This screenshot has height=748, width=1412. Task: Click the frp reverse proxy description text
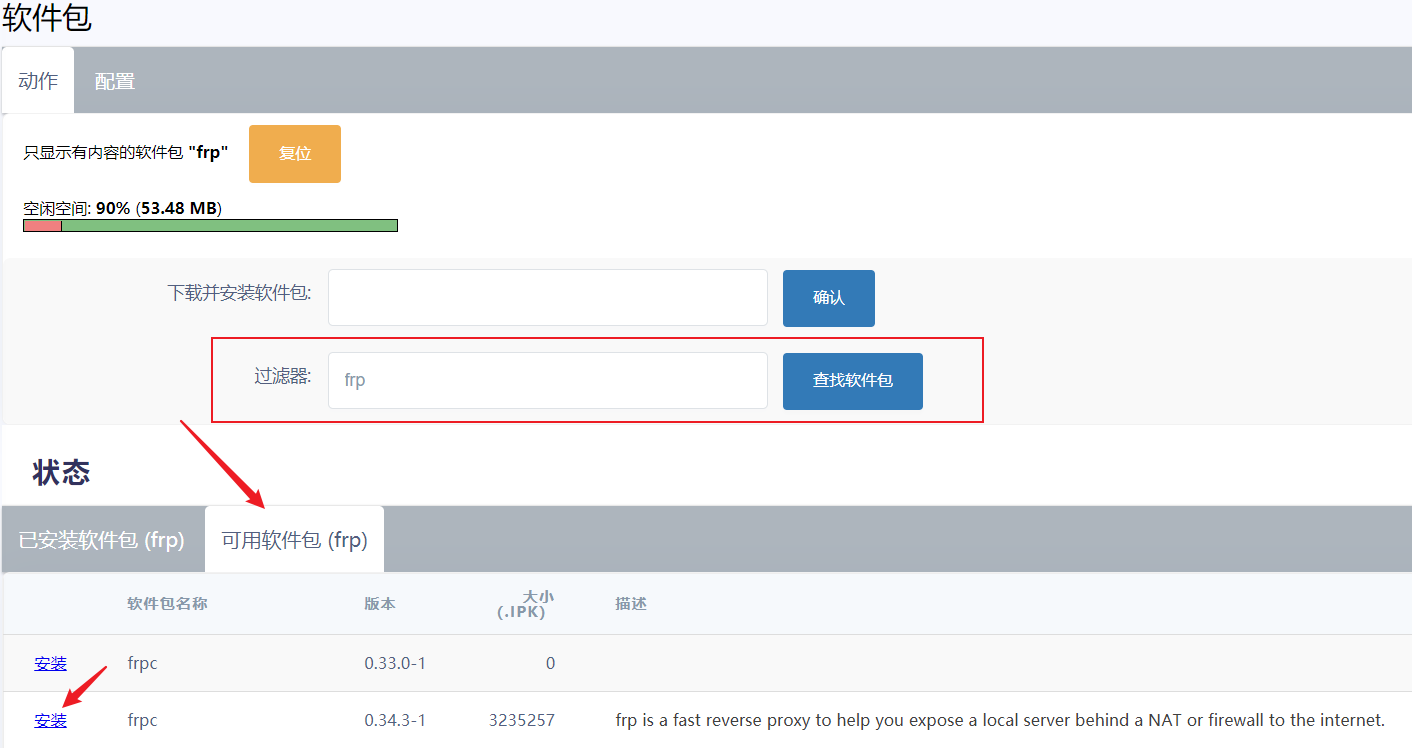[999, 720]
